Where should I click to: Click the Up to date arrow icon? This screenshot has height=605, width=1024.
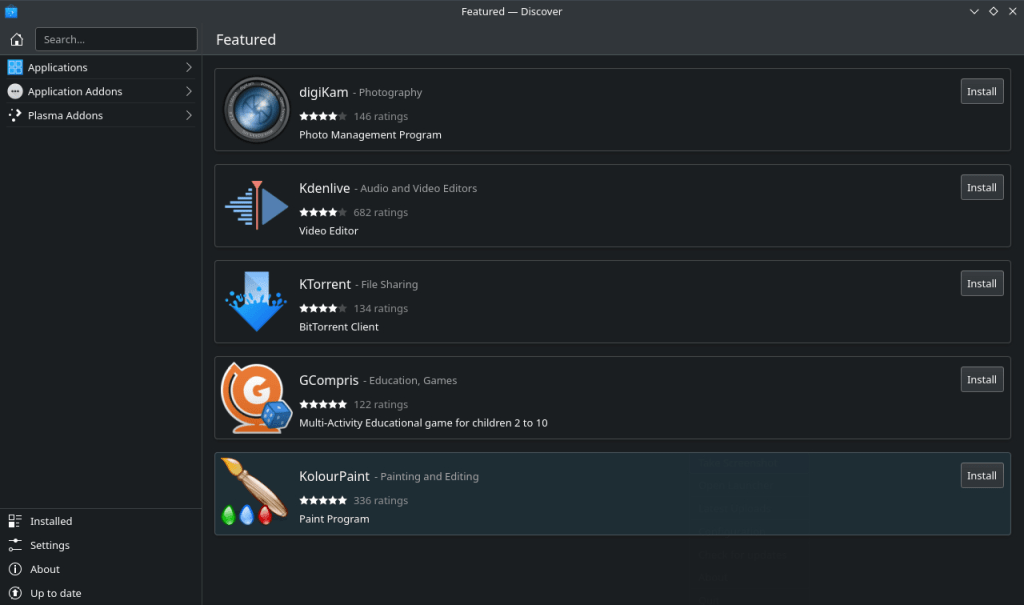[15, 593]
